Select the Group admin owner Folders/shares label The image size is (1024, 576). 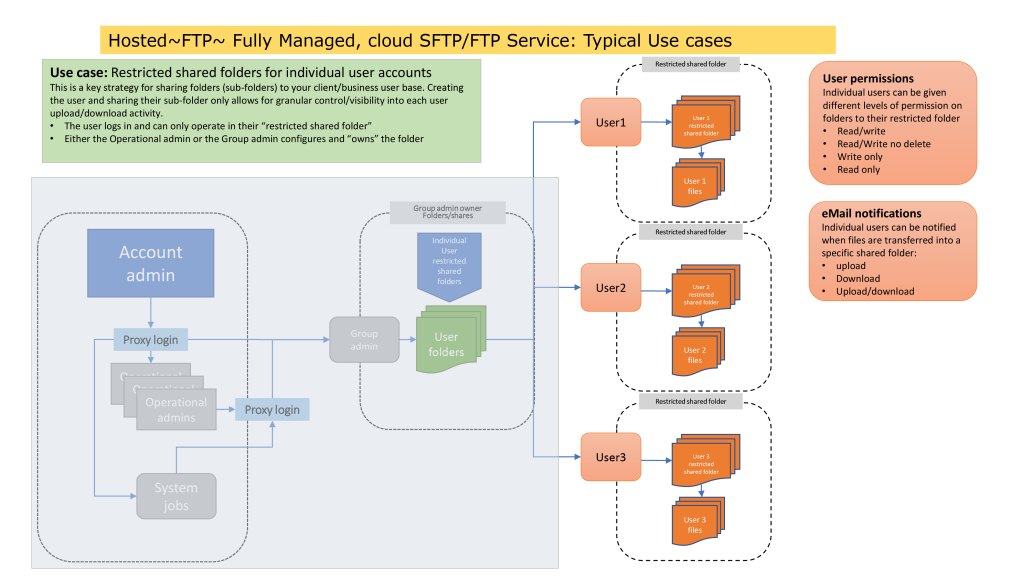point(447,212)
